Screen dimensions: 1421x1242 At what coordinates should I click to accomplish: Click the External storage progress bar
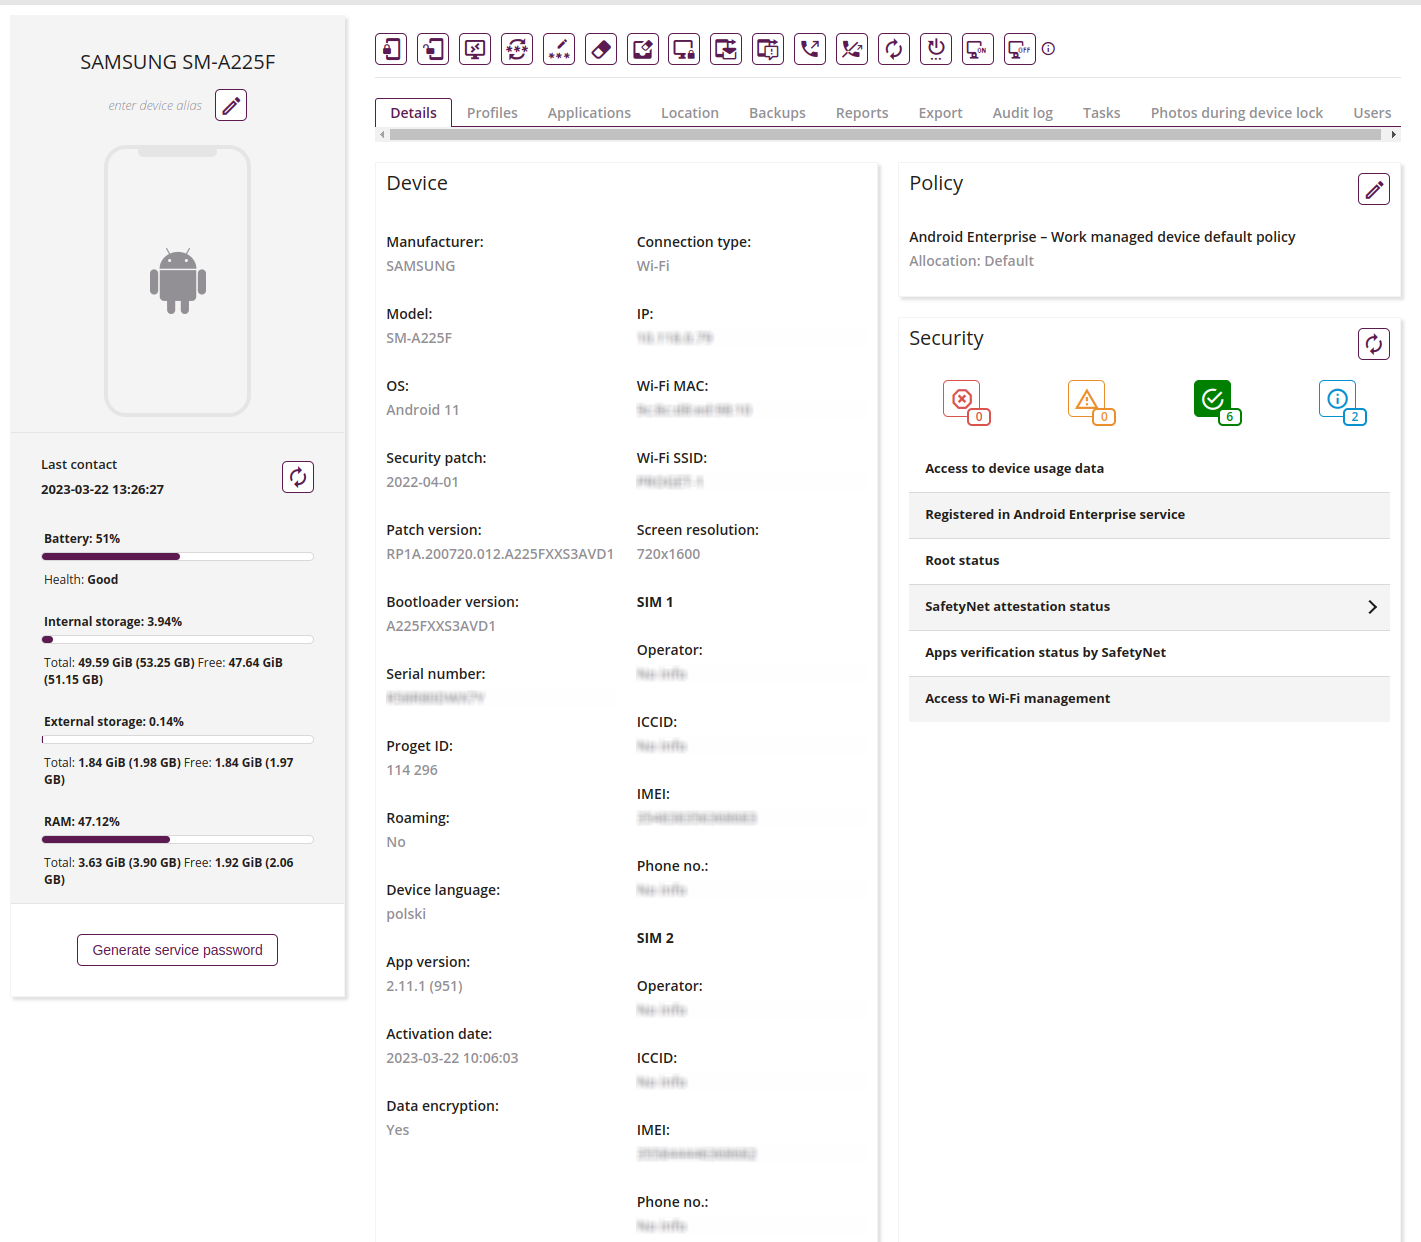[178, 739]
